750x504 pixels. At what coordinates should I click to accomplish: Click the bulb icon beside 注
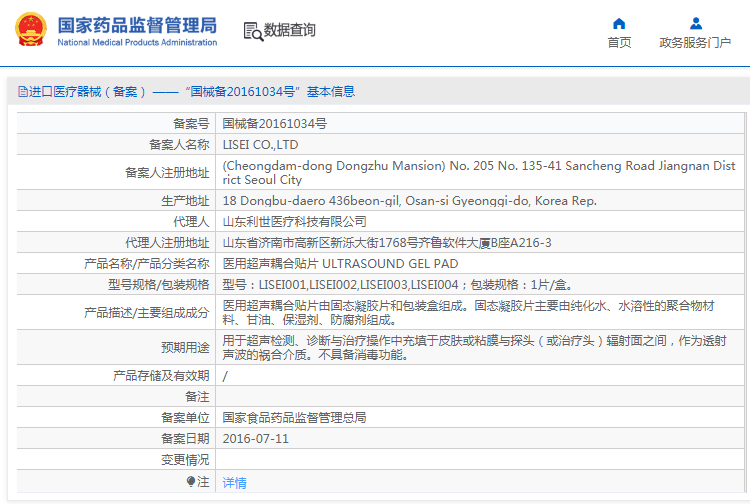(x=191, y=481)
